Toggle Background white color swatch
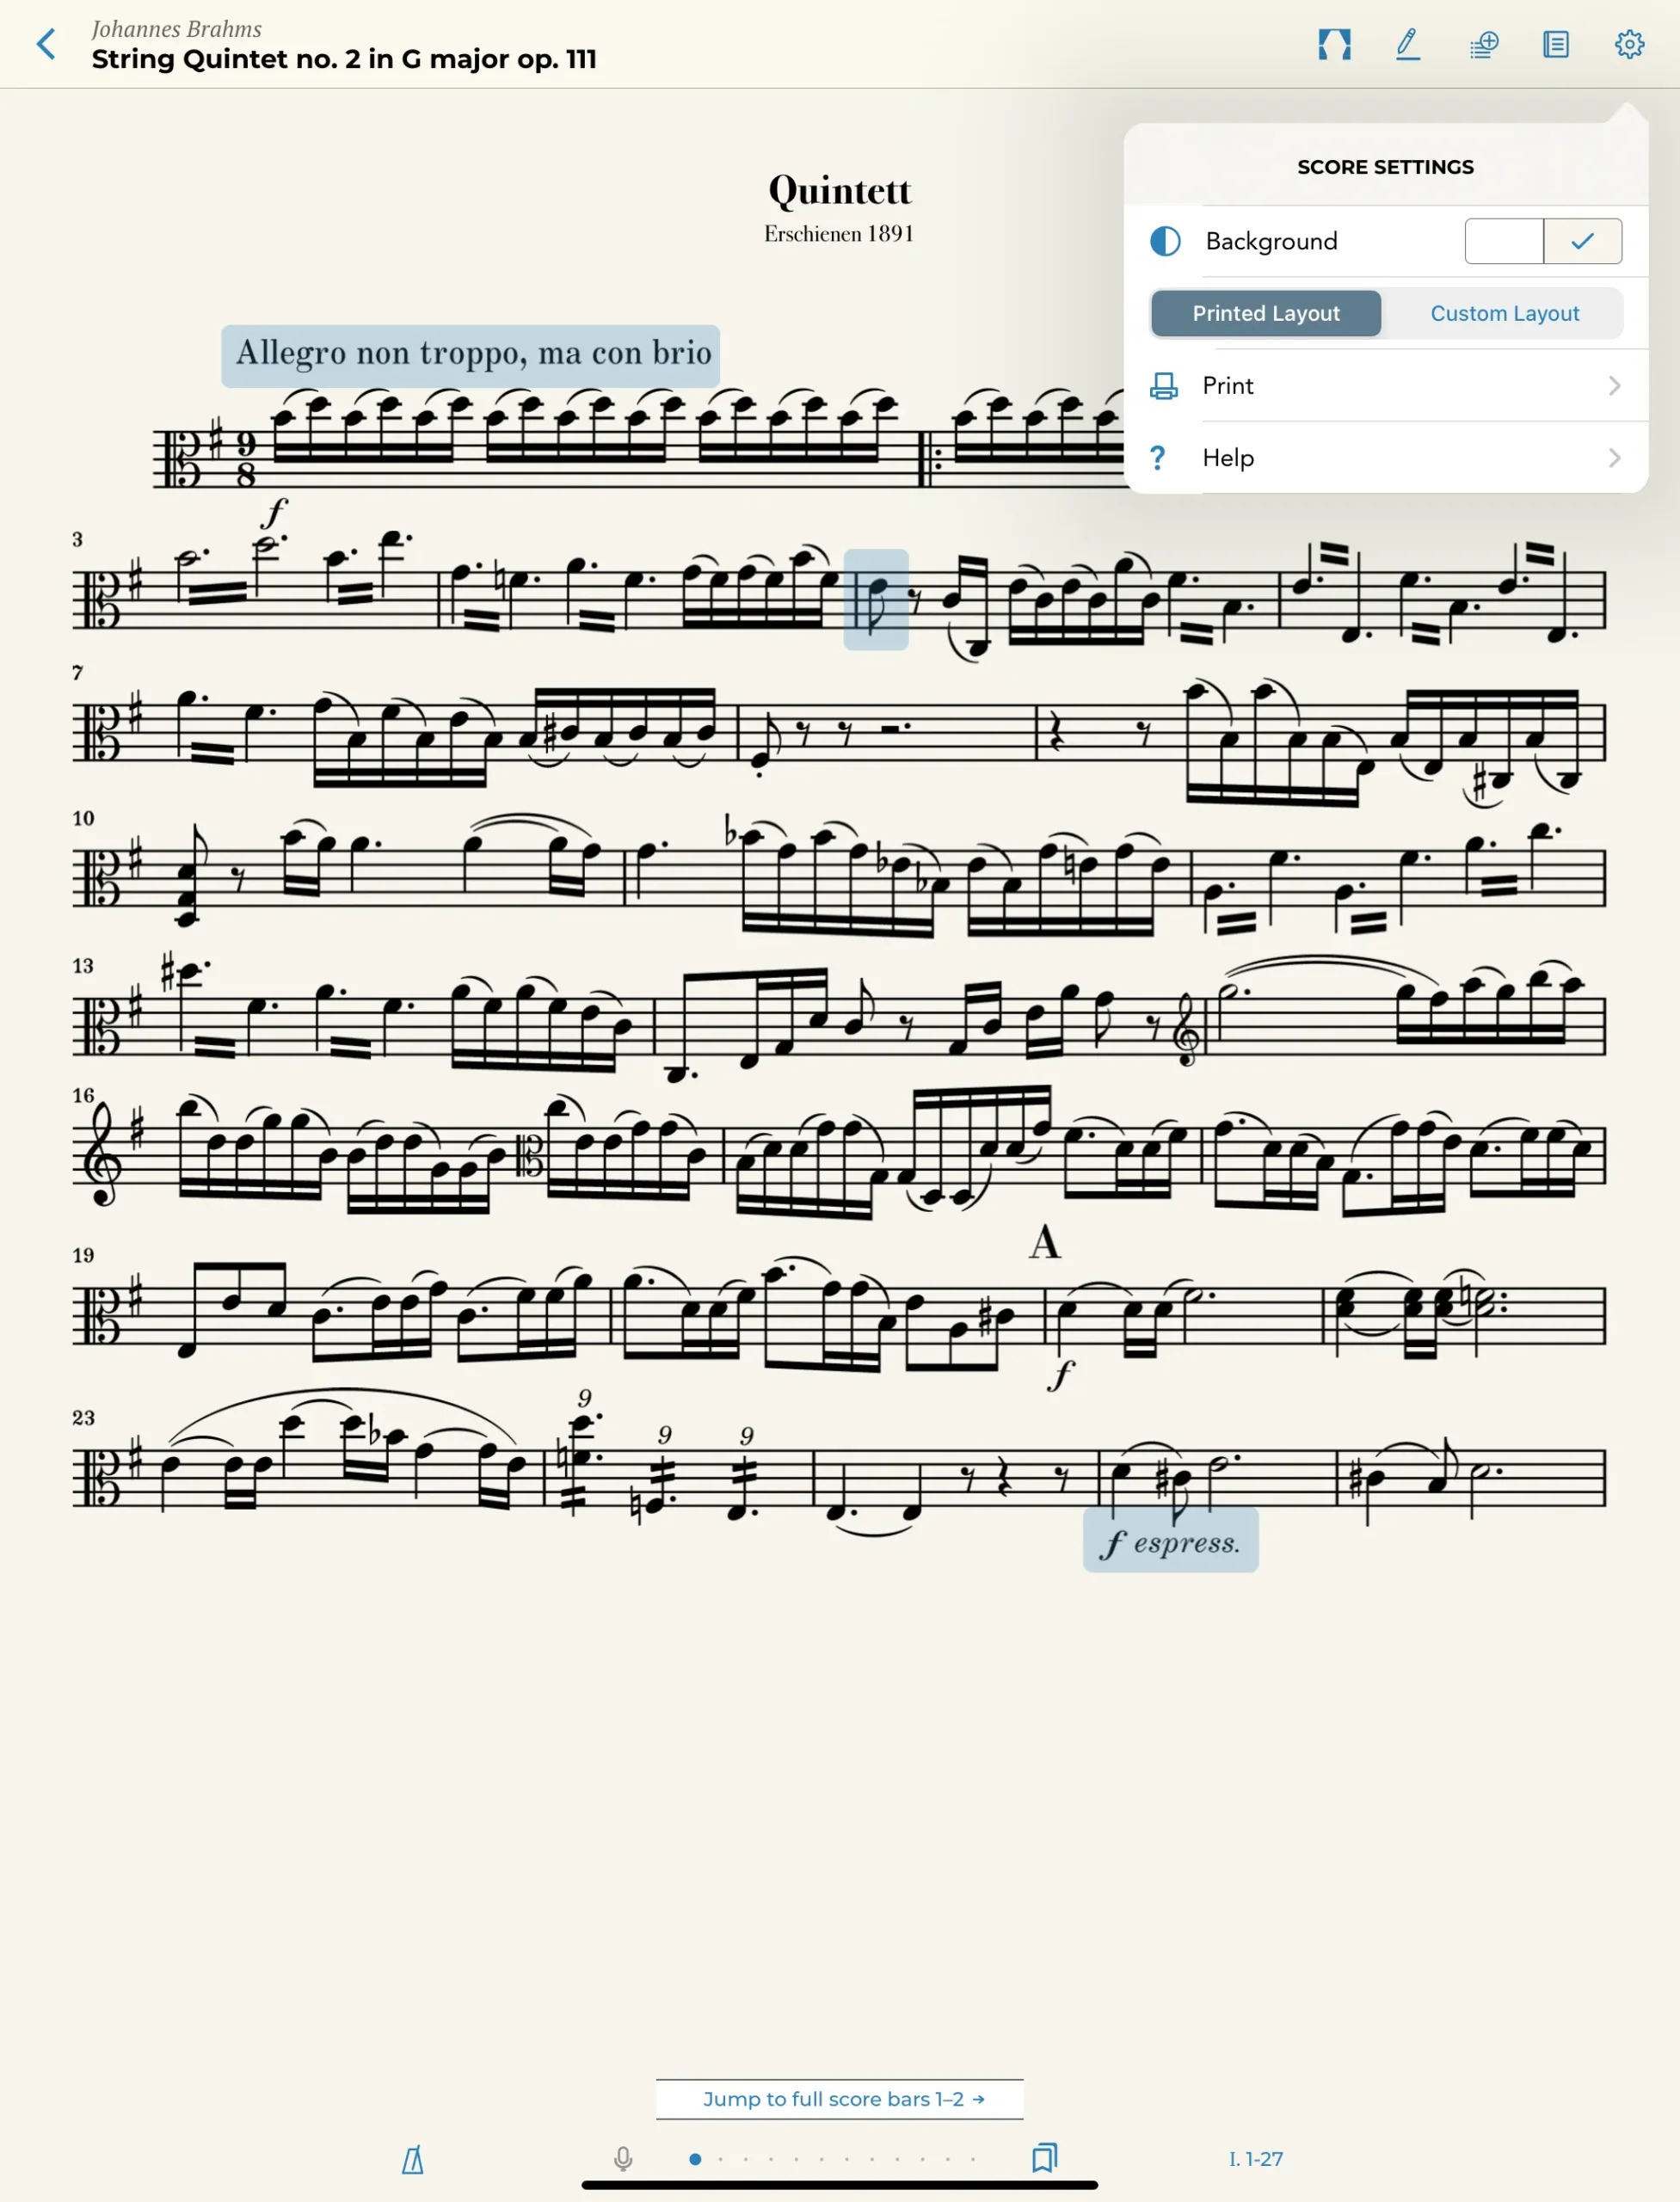This screenshot has width=1680, height=2202. [1504, 240]
